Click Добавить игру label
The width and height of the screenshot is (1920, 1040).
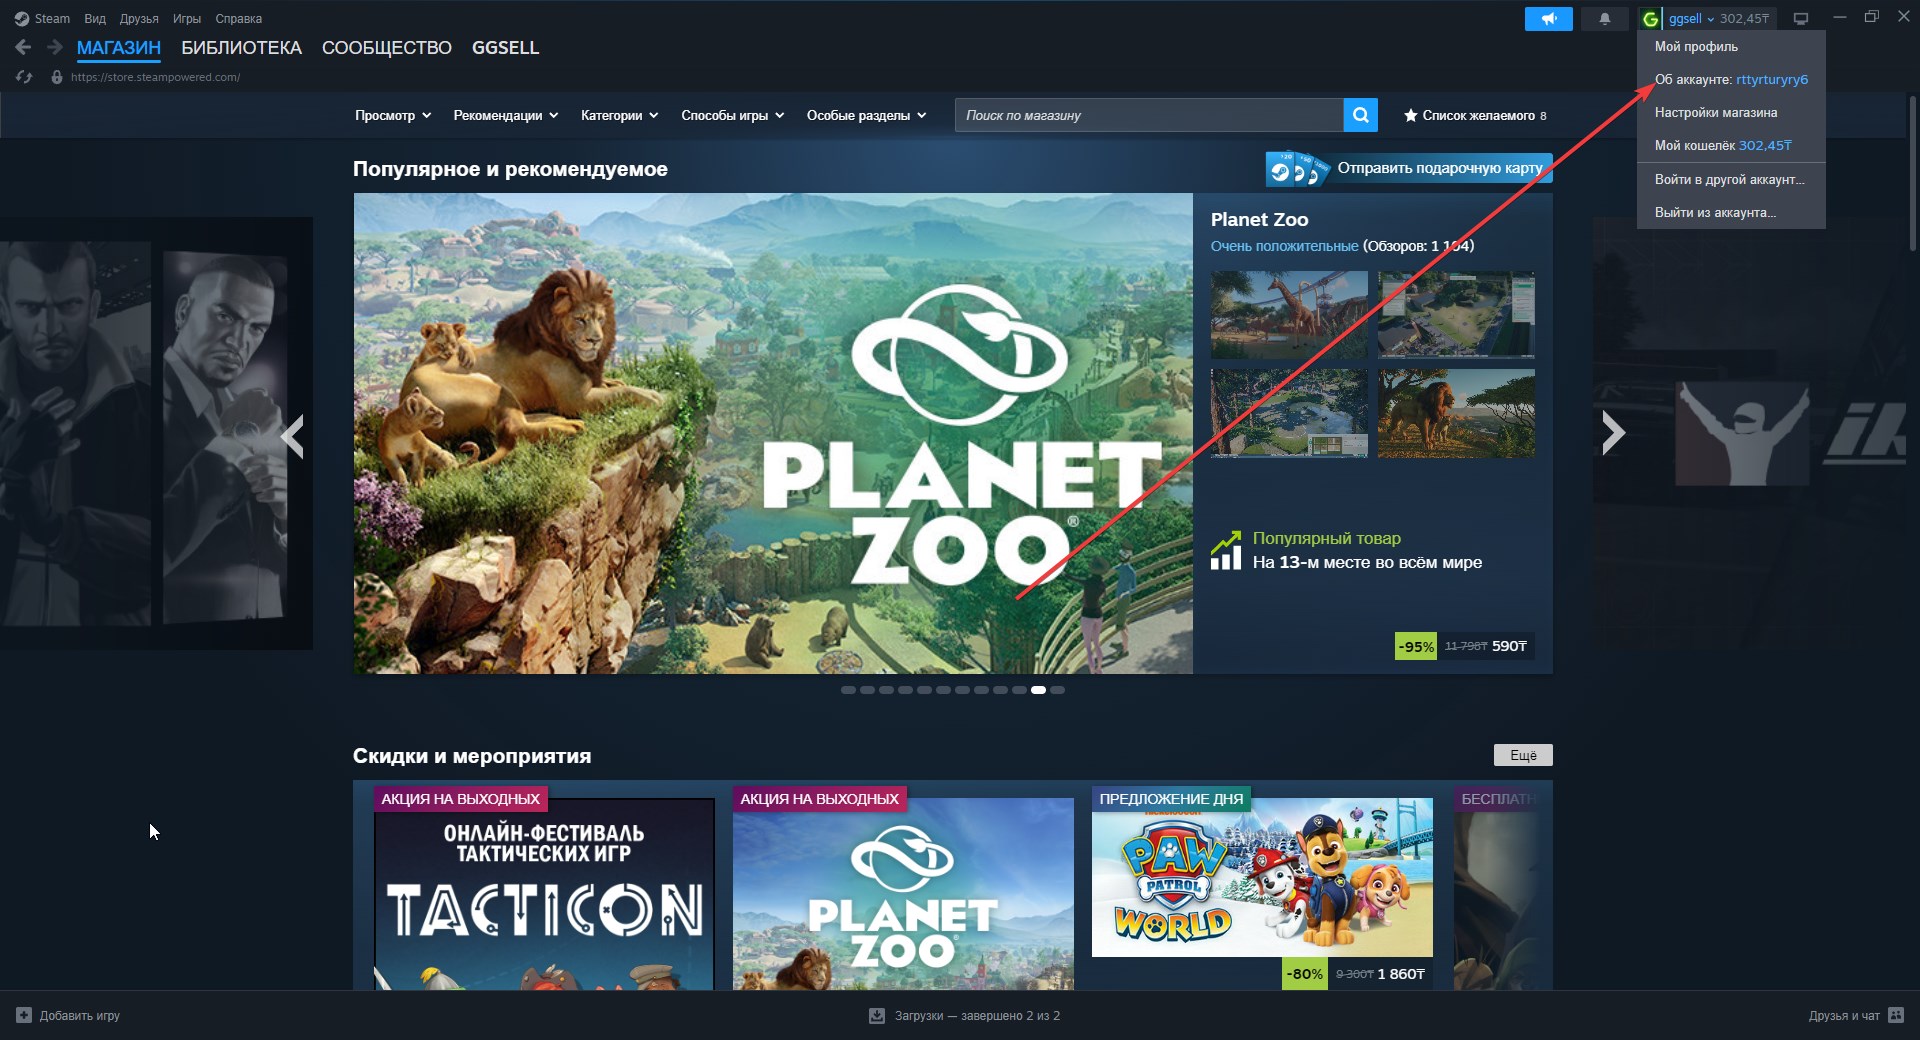pyautogui.click(x=80, y=1015)
